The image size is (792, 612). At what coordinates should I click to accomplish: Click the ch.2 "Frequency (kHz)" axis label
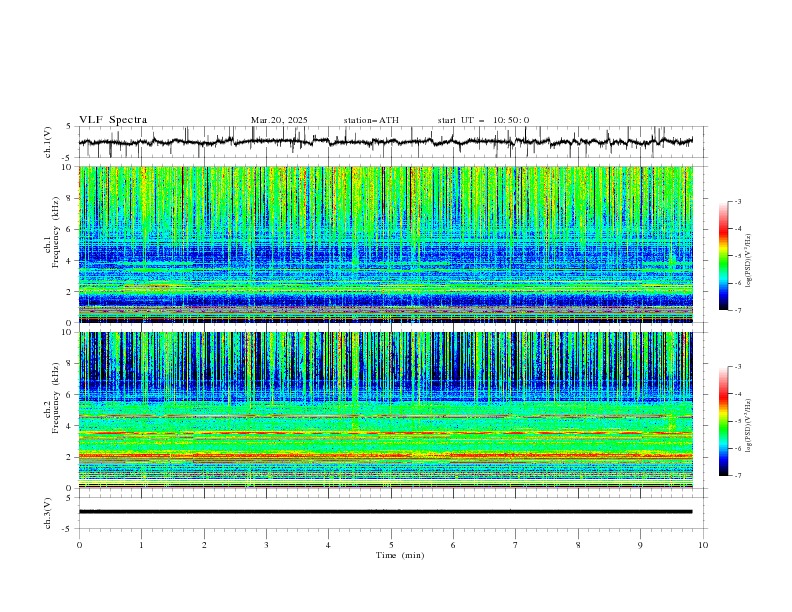coord(56,398)
